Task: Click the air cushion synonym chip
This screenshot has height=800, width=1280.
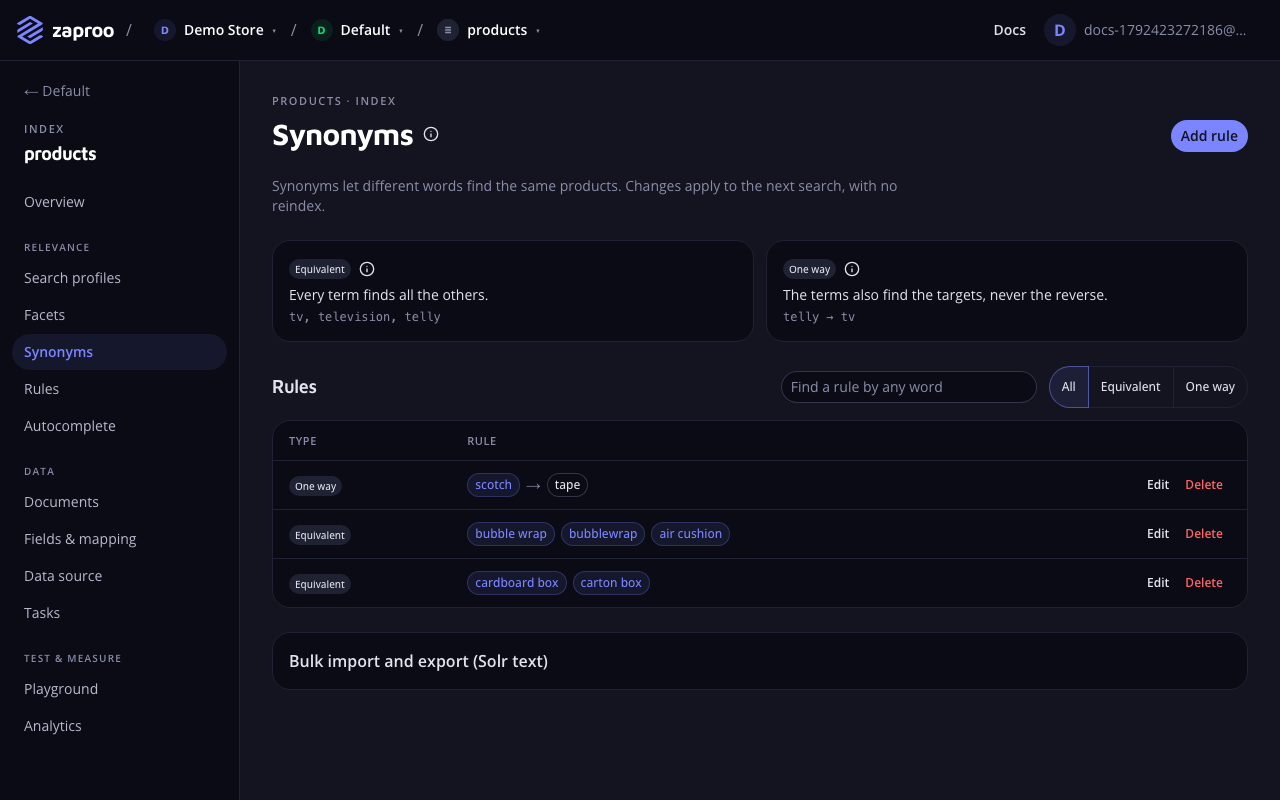Action: [x=690, y=534]
